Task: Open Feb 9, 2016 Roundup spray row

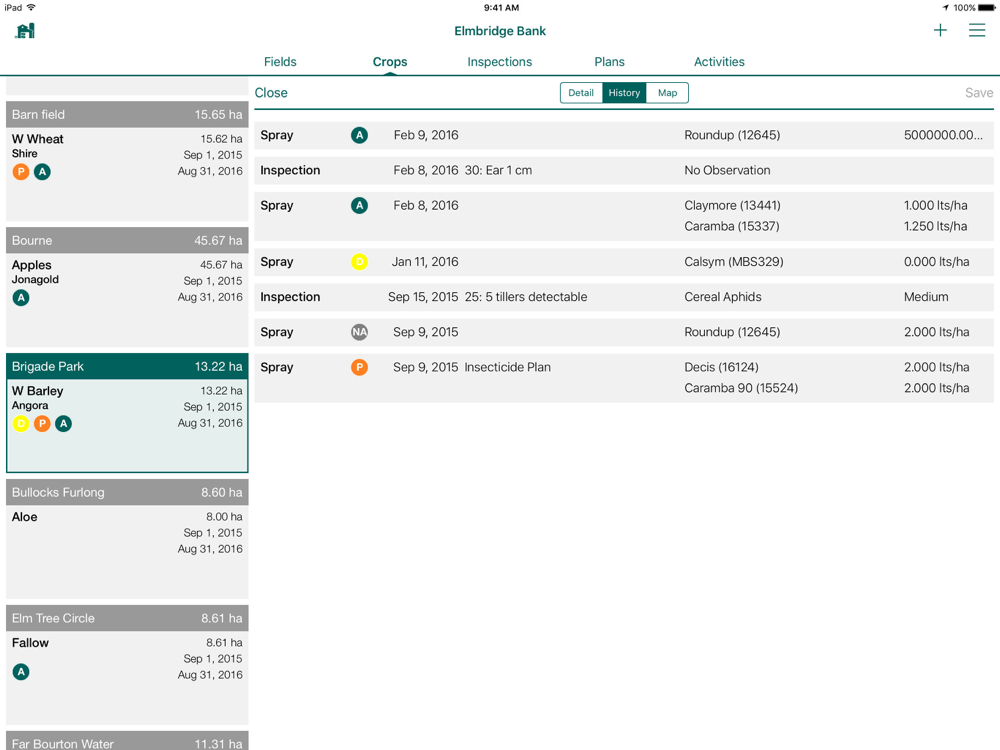Action: point(624,135)
